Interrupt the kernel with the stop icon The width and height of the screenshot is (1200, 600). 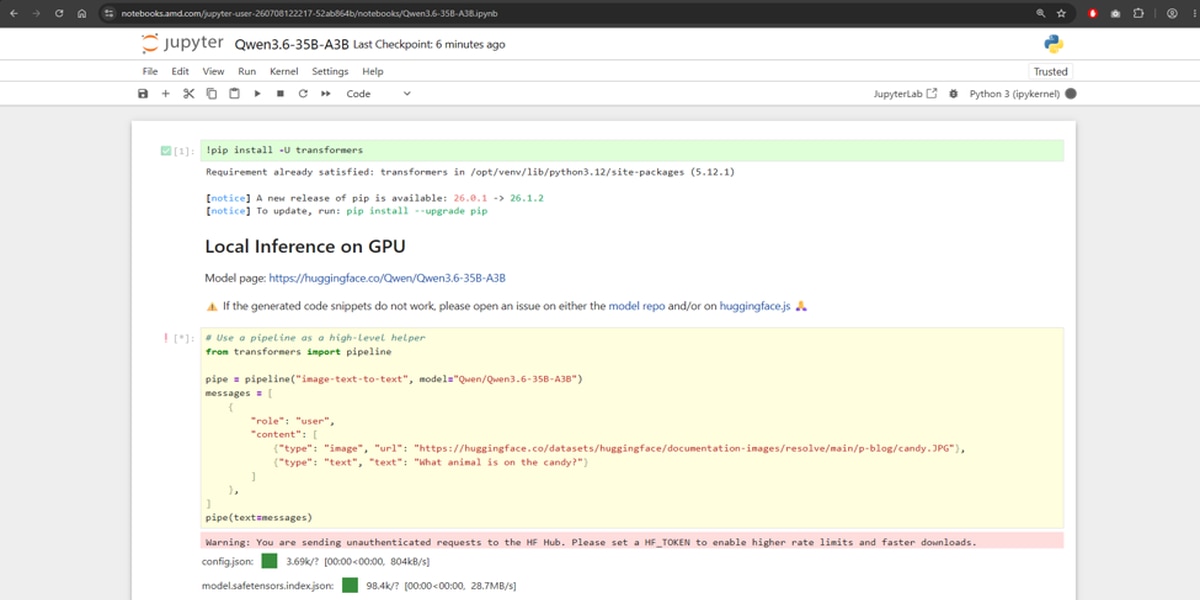pos(280,94)
